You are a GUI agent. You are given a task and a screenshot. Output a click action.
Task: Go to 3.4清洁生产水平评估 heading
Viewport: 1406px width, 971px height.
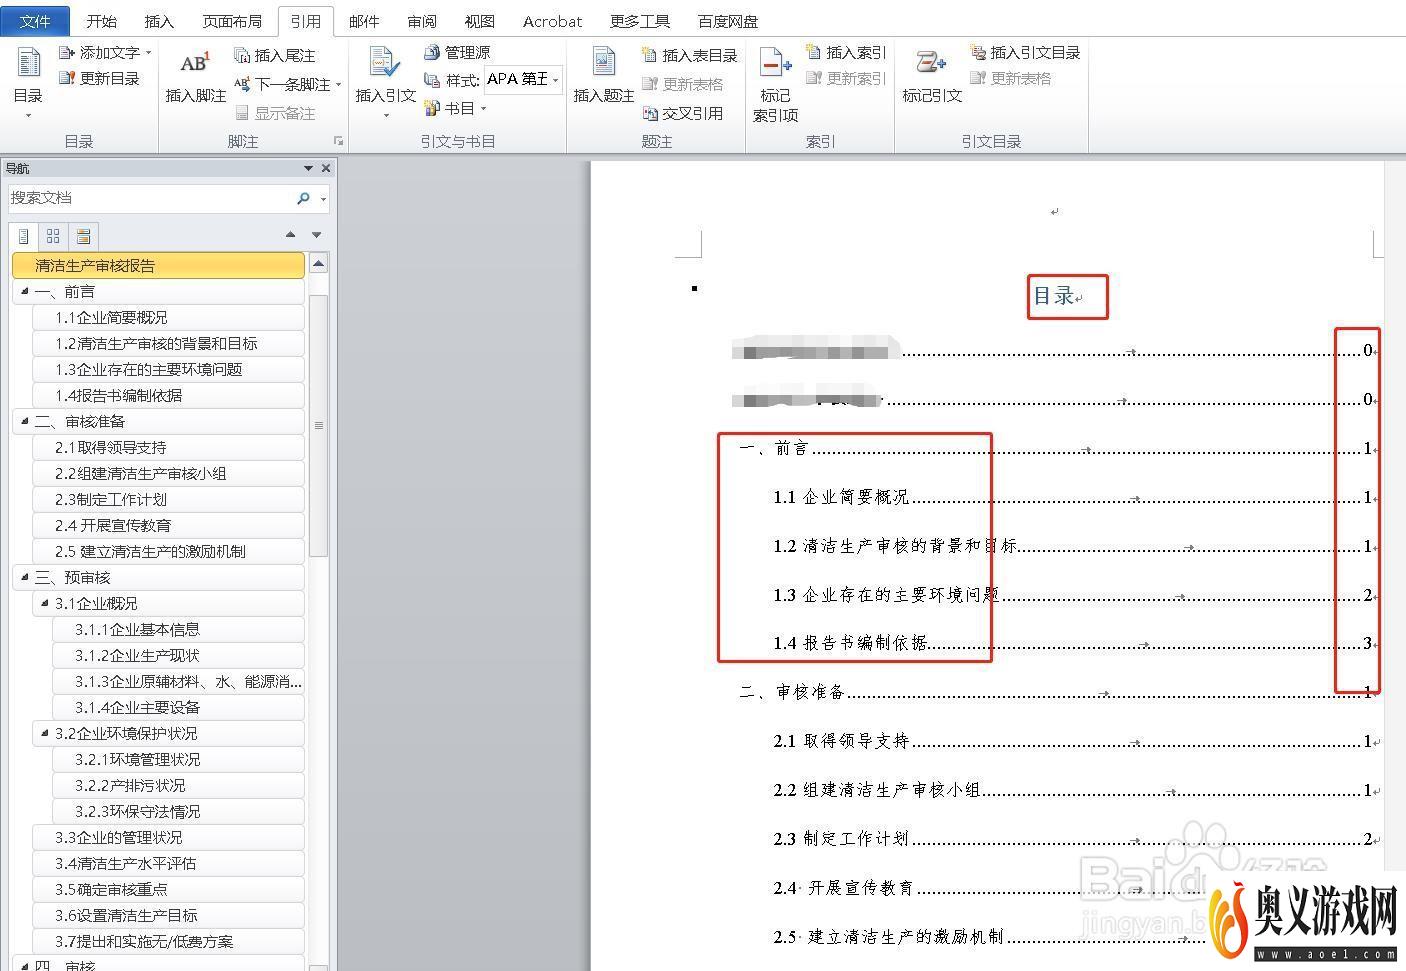click(168, 863)
